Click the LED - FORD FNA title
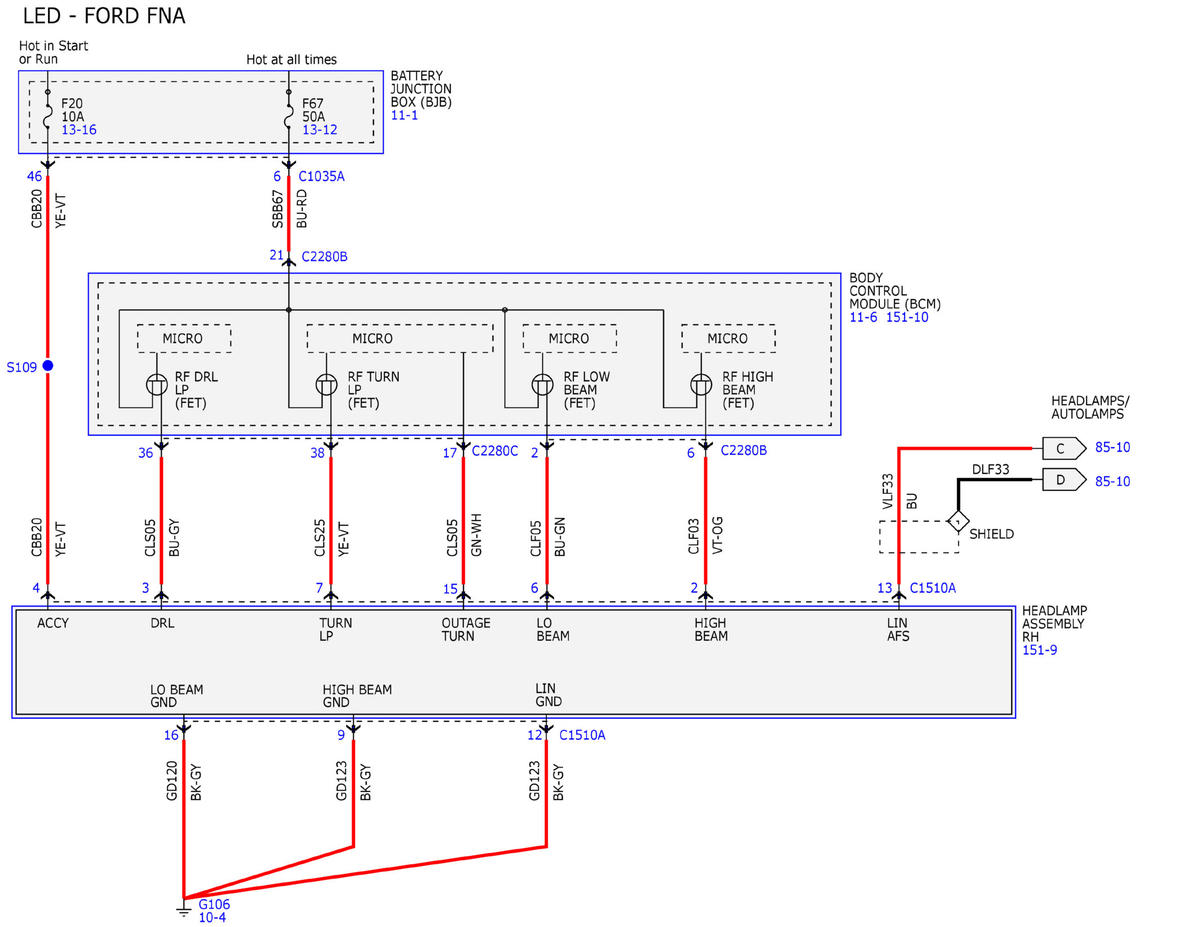This screenshot has height=927, width=1200. [104, 16]
